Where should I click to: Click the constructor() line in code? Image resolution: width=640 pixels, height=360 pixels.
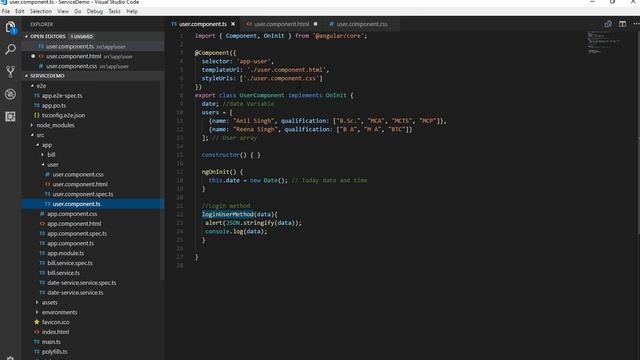[x=231, y=155]
